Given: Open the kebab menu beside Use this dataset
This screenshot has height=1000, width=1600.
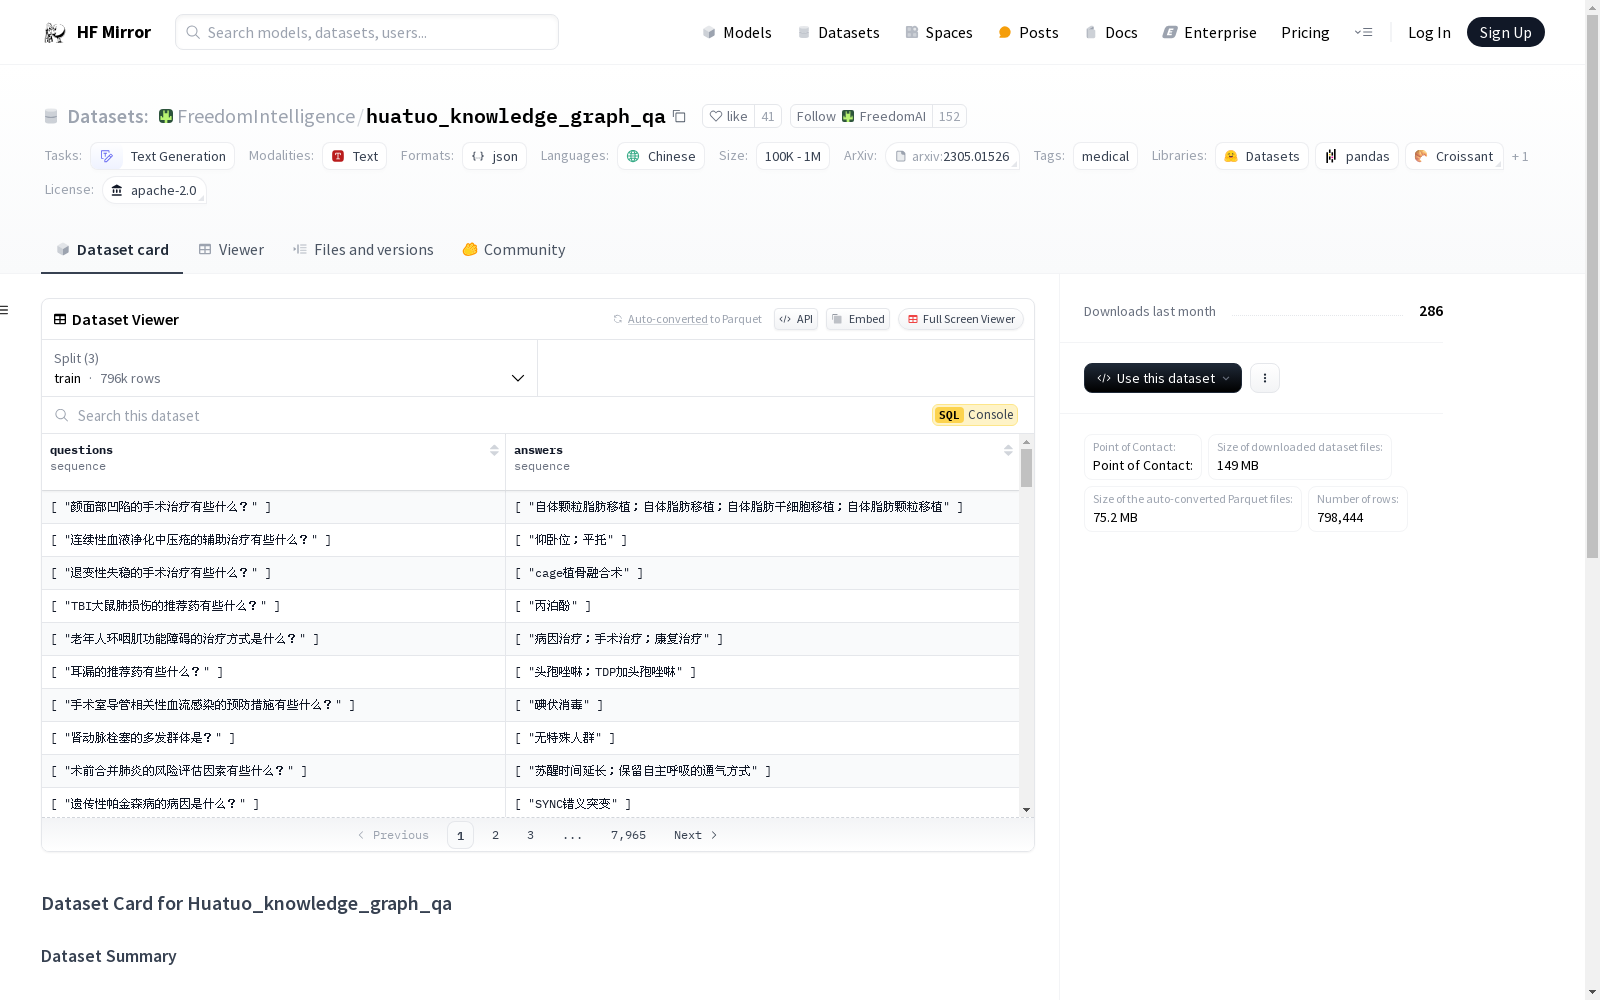Looking at the screenshot, I should click(1265, 378).
